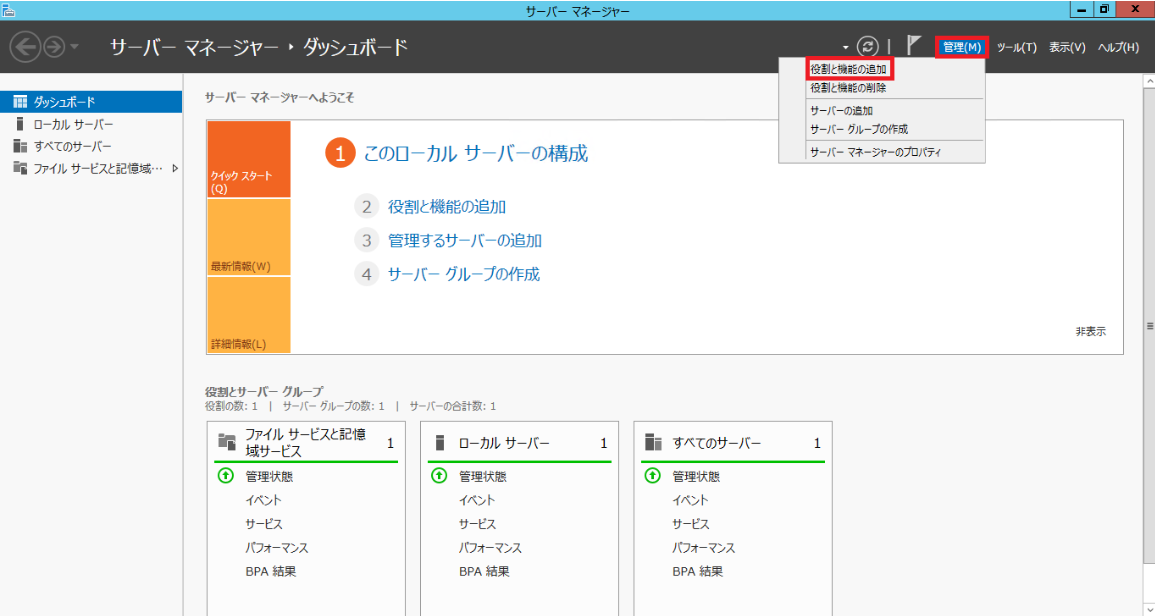Select 役割と機能の追加 from the menu
This screenshot has height=616, width=1155.
click(x=849, y=69)
